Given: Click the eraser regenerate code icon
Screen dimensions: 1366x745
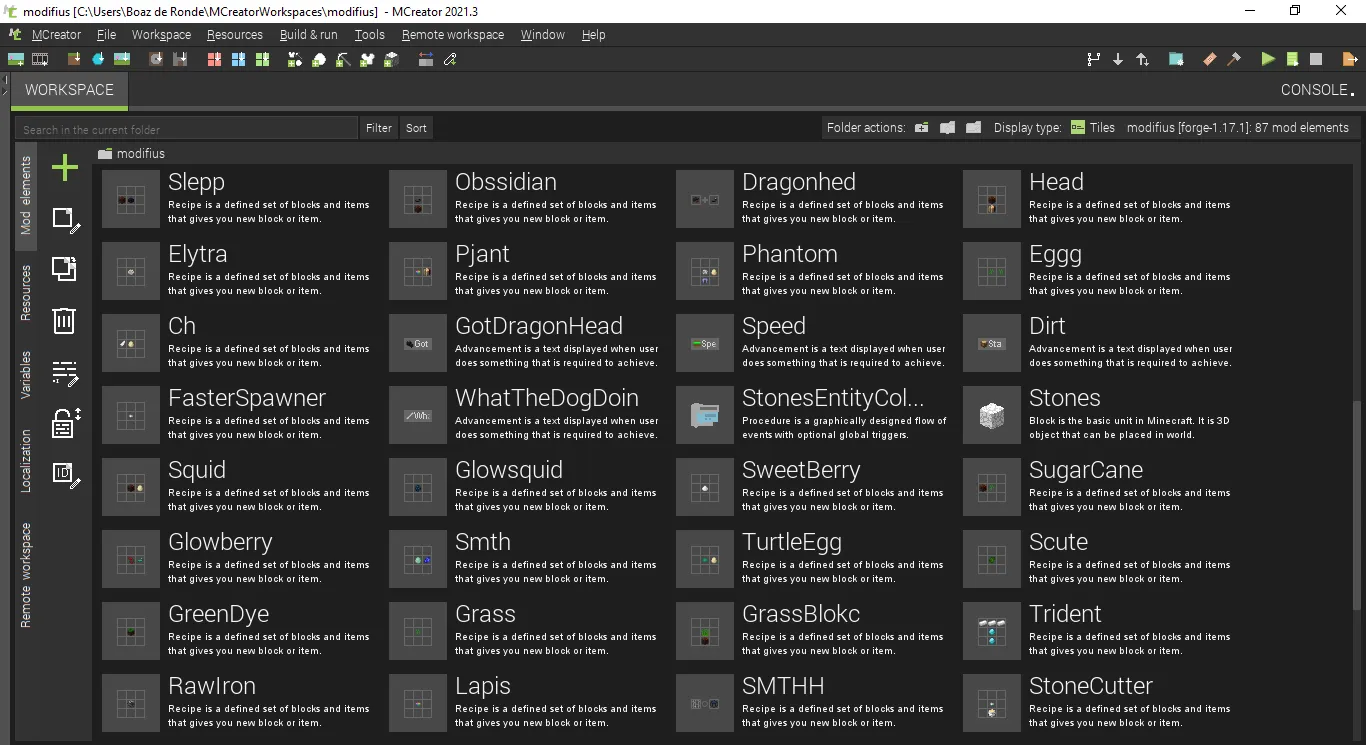Looking at the screenshot, I should click(1209, 60).
